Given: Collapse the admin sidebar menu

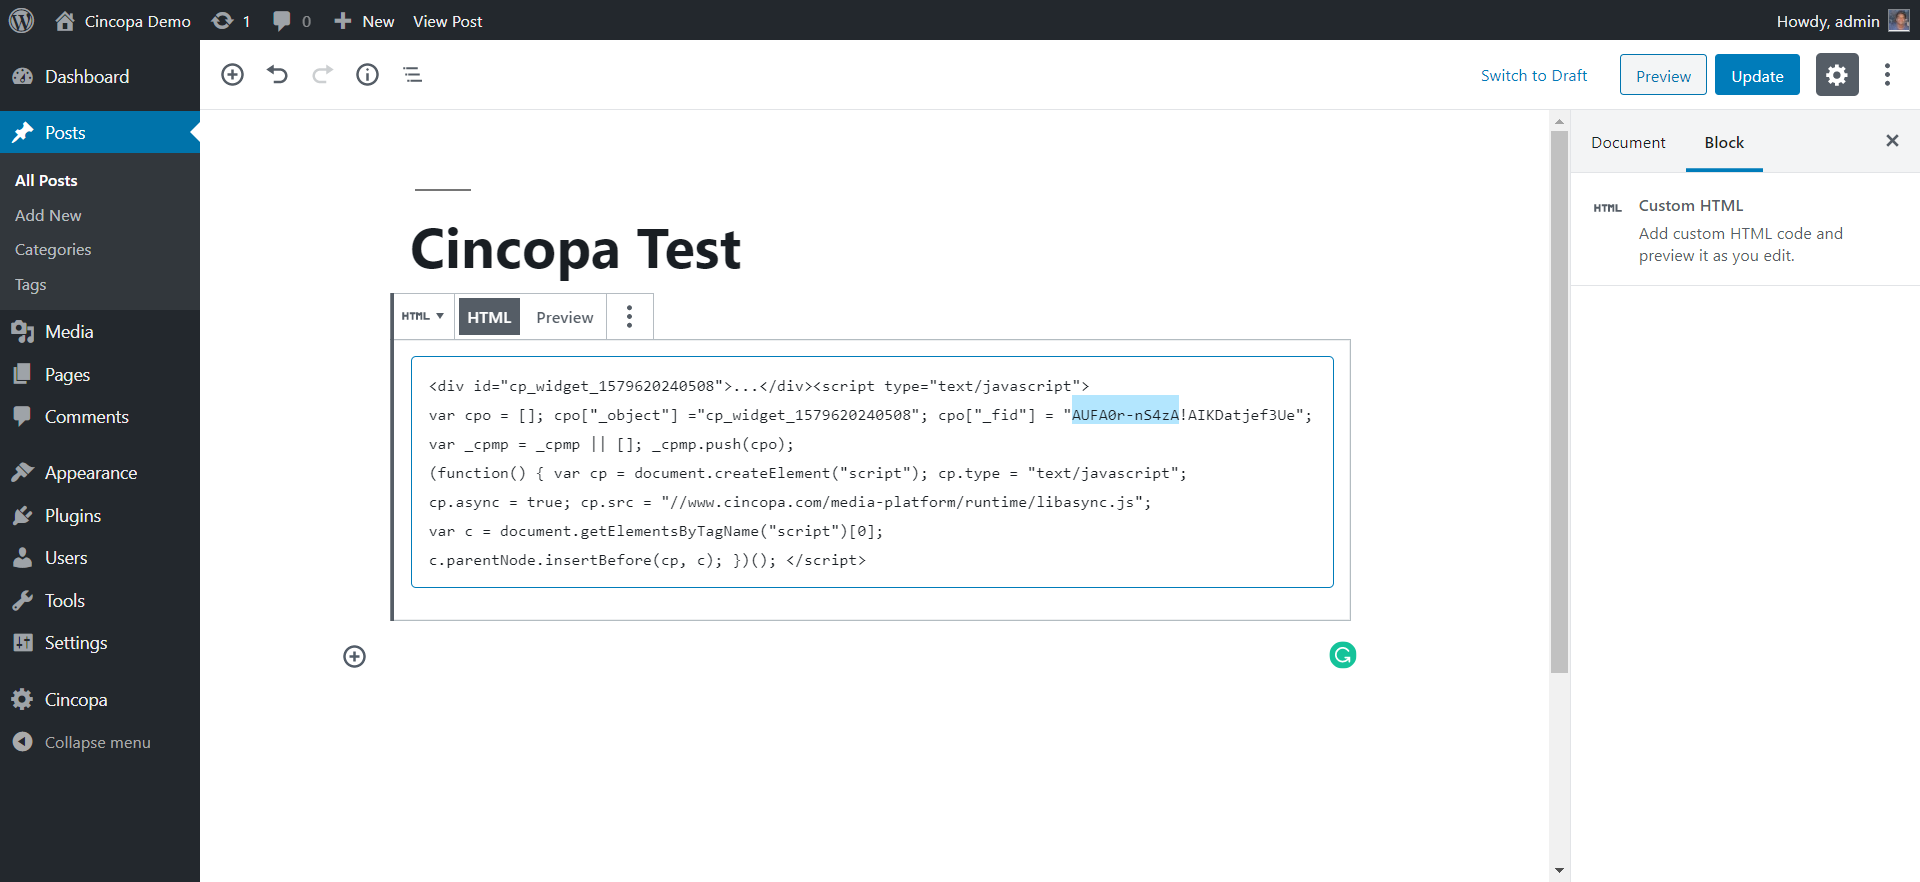Looking at the screenshot, I should (97, 742).
